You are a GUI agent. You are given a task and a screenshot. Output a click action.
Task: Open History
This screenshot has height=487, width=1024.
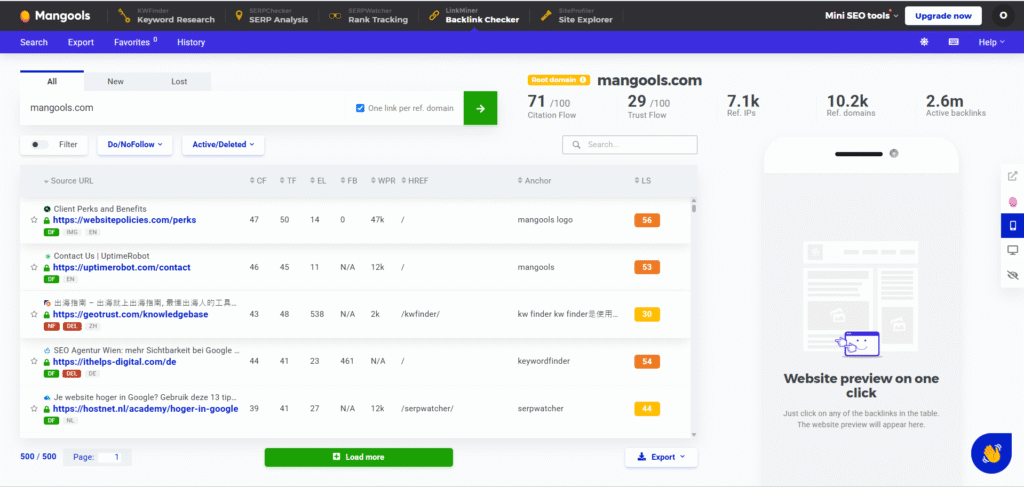pyautogui.click(x=191, y=42)
